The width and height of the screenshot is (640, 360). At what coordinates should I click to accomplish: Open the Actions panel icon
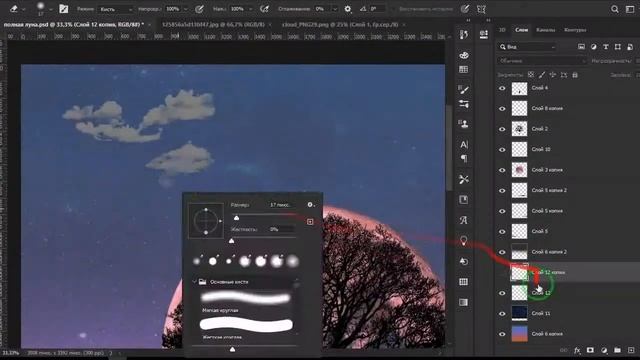point(464,261)
